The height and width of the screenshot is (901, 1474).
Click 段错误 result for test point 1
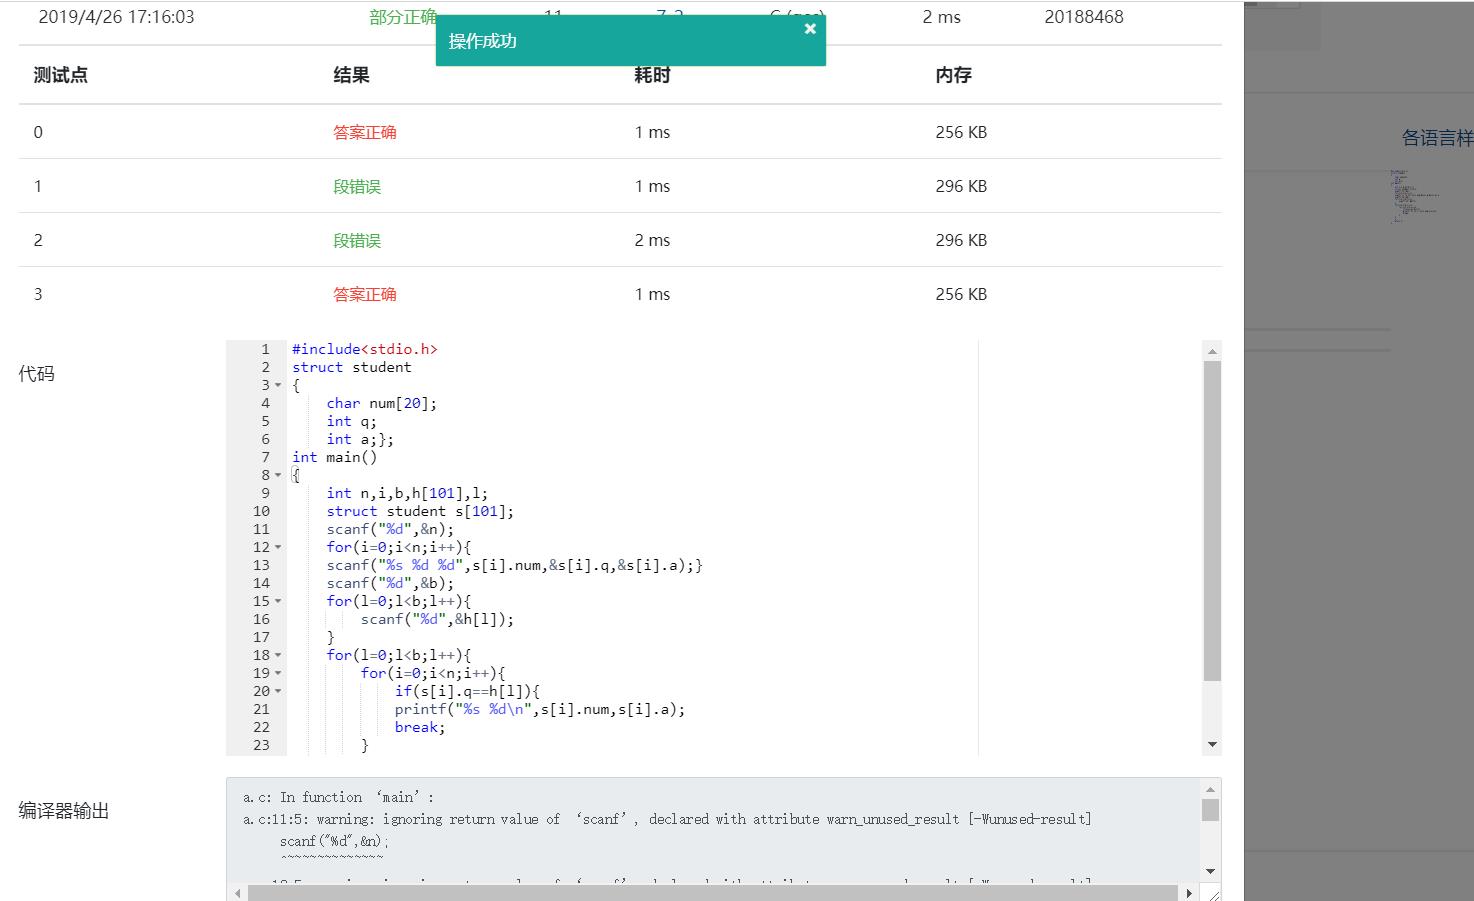357,186
